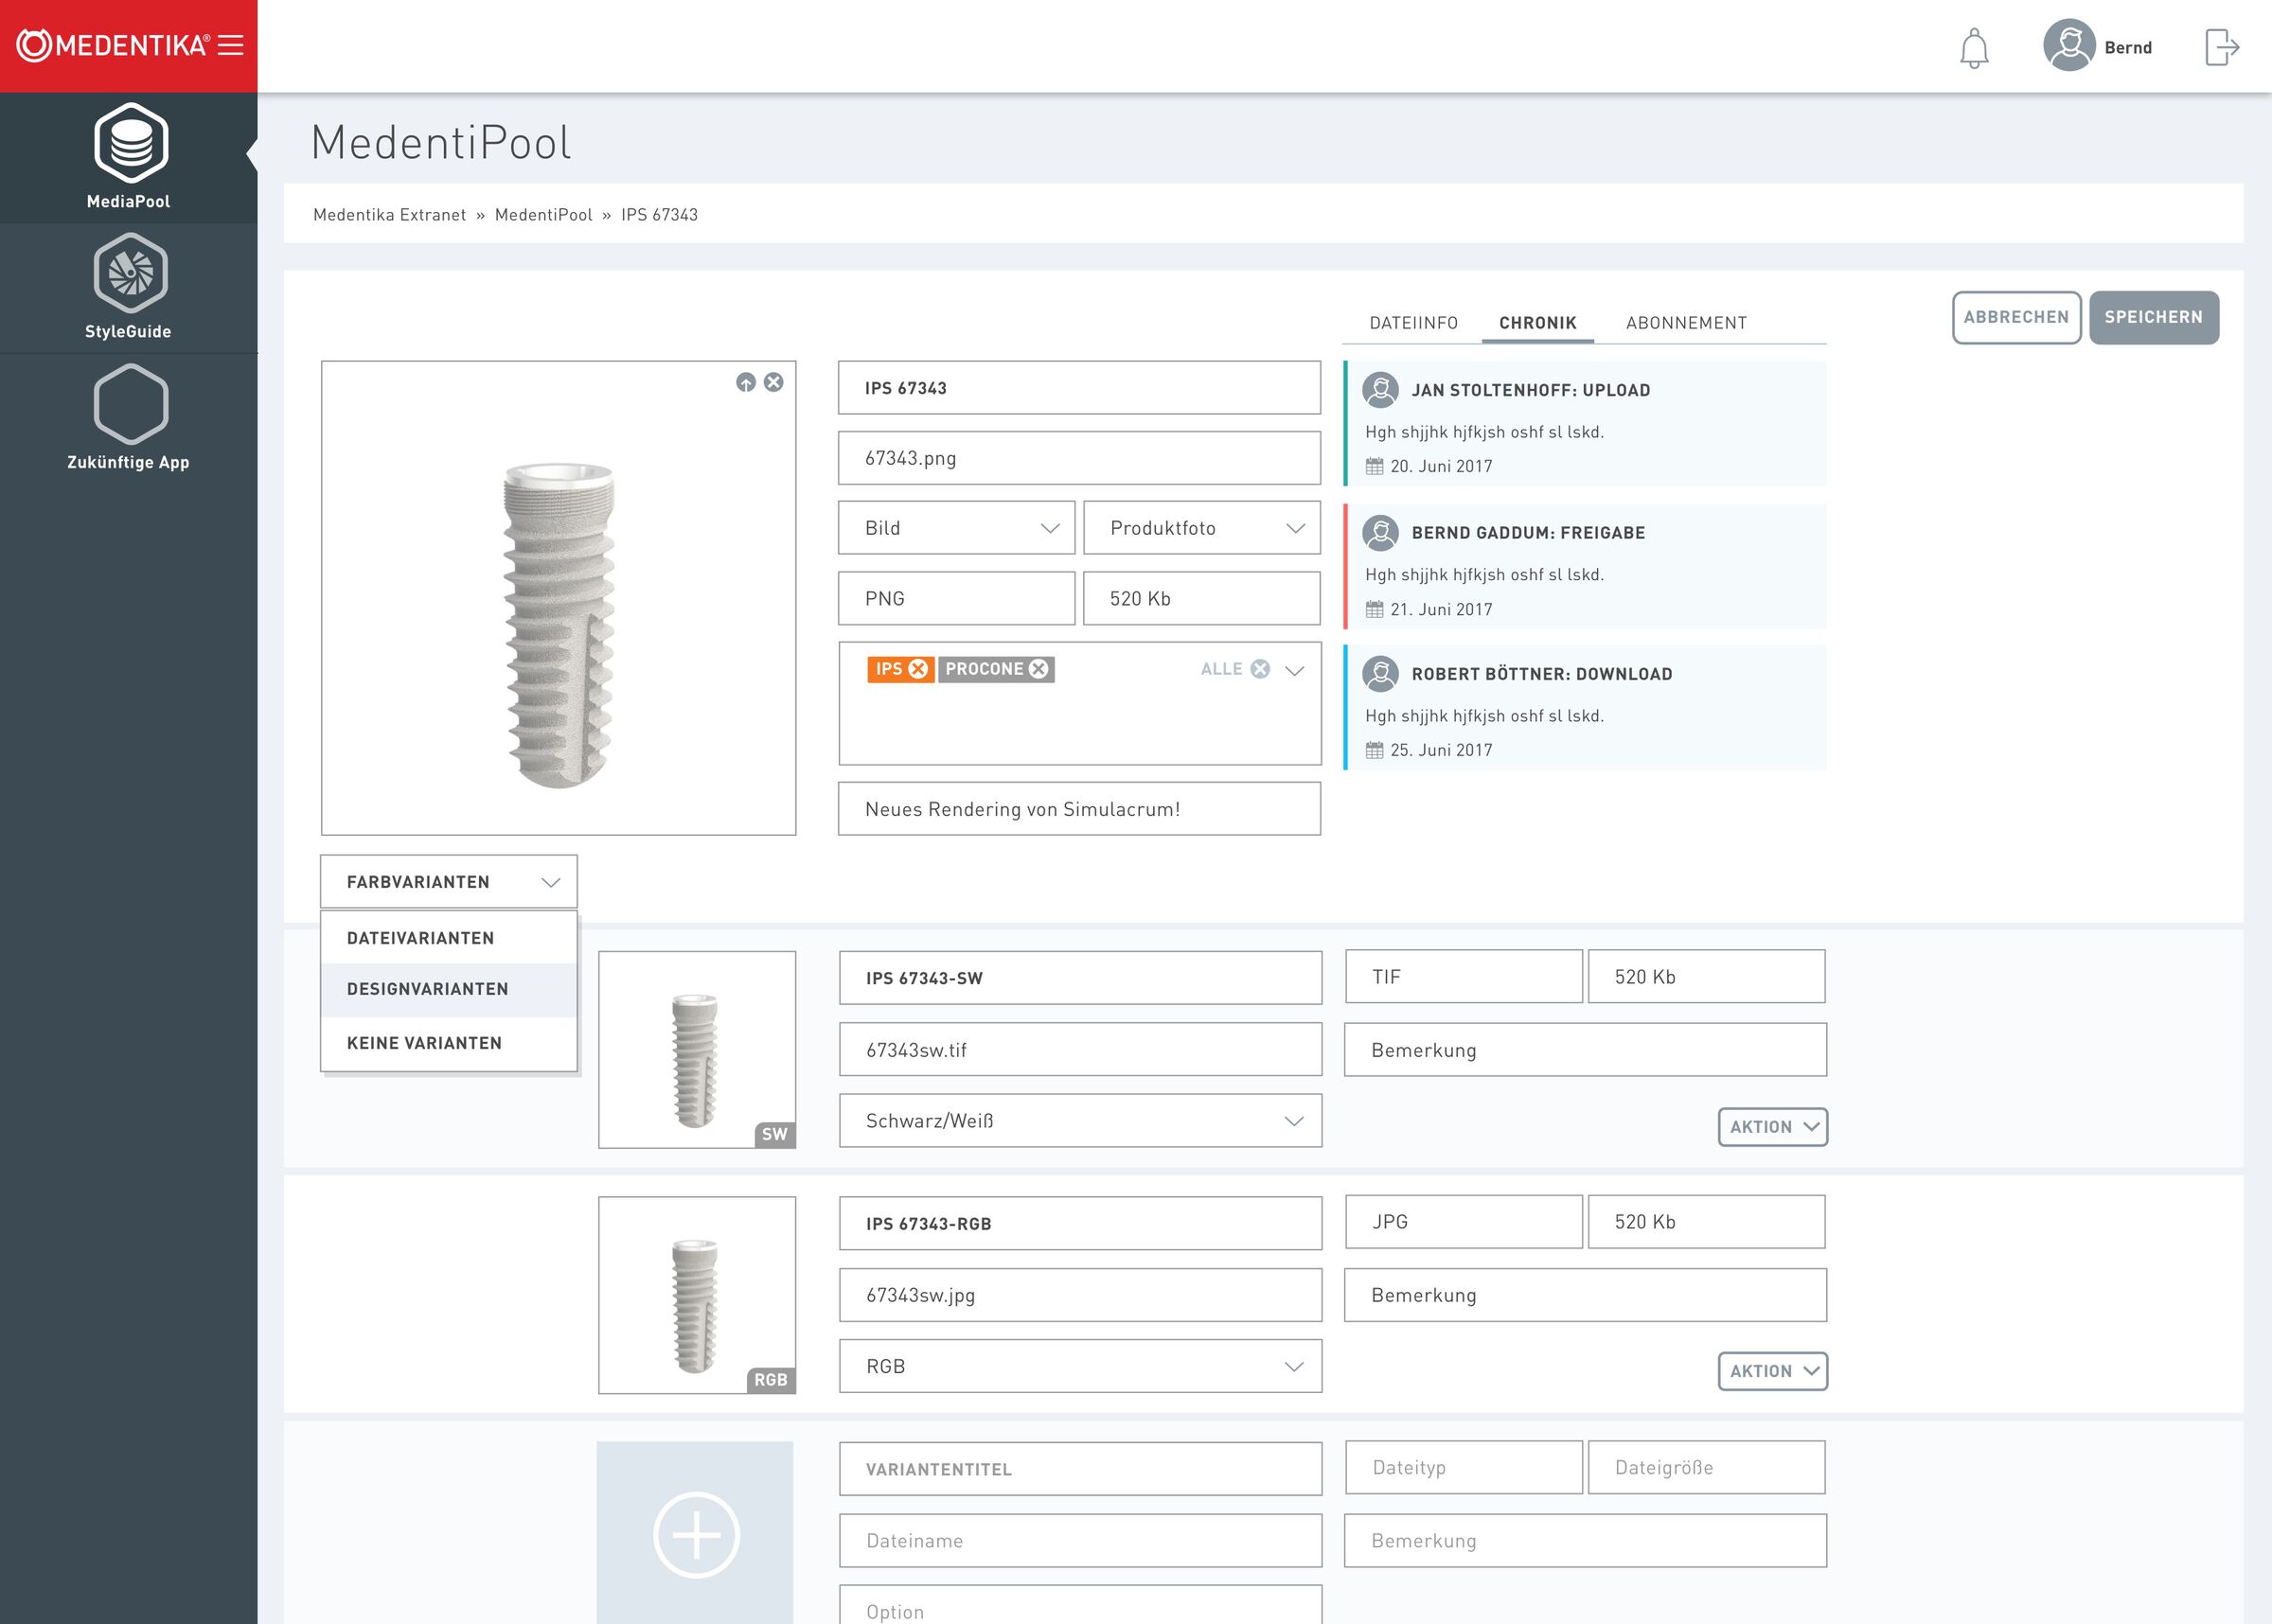
Task: Expand the Produktfoto dropdown
Action: click(1201, 528)
